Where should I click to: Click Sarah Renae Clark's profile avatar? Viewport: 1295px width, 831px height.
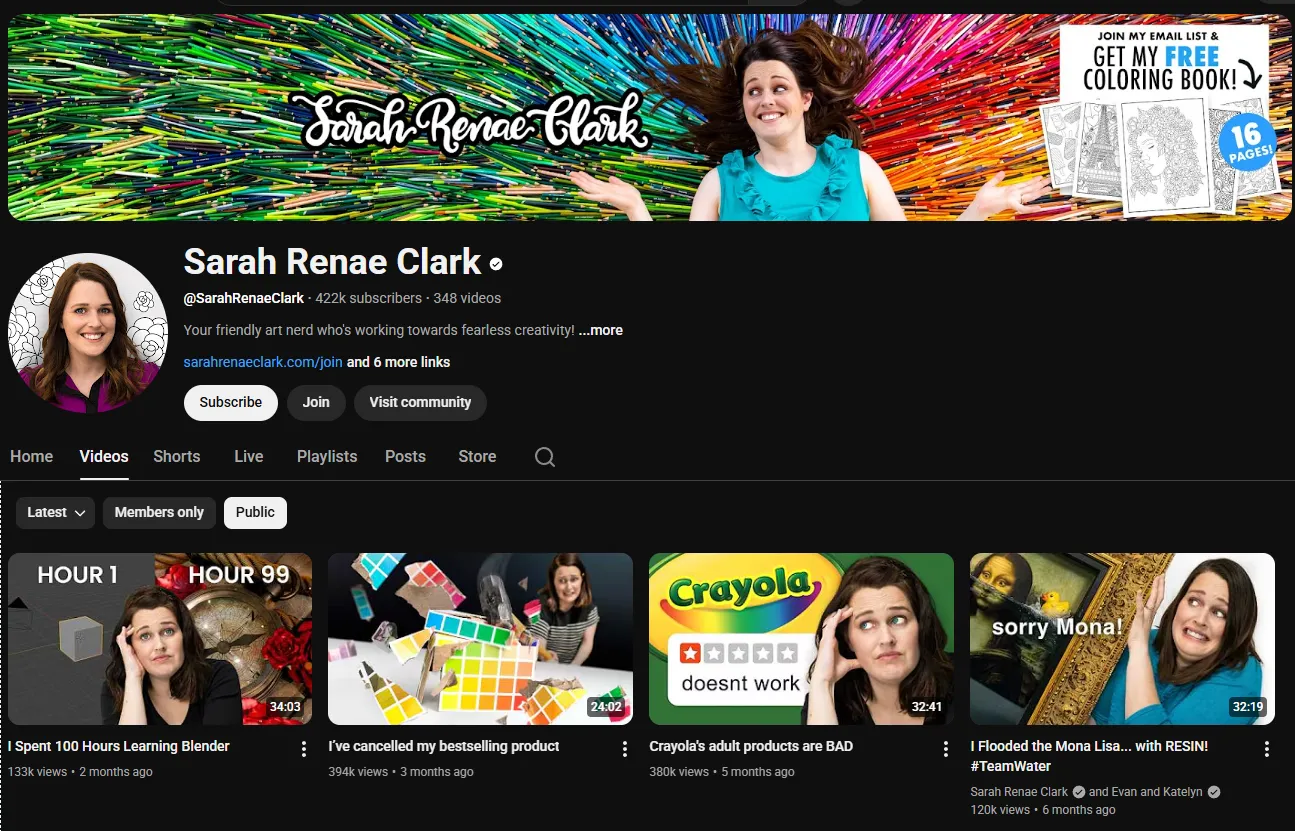pyautogui.click(x=88, y=334)
